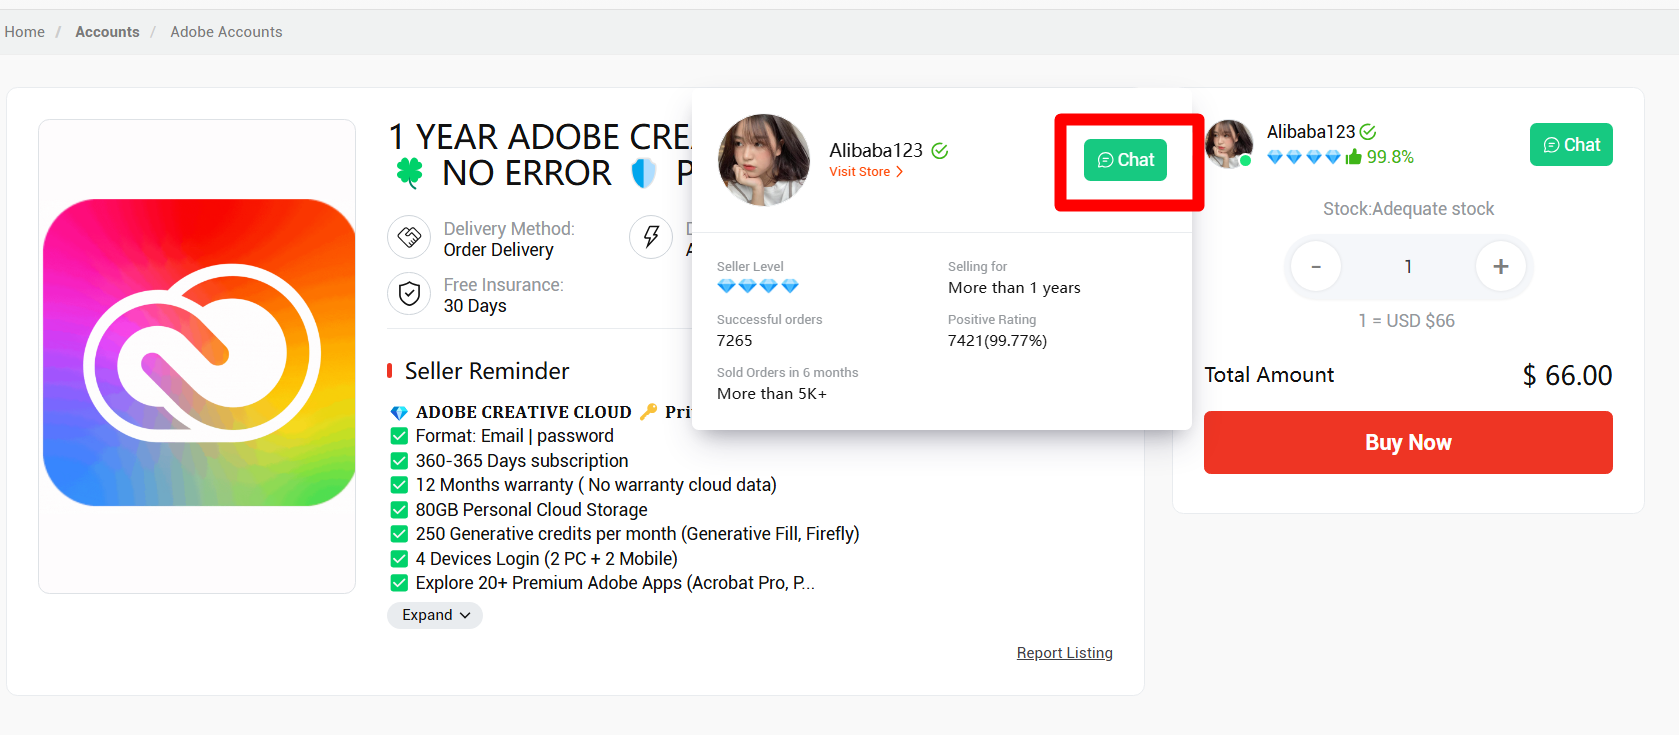Click the Free Insurance shield icon
1679x735 pixels.
409,294
